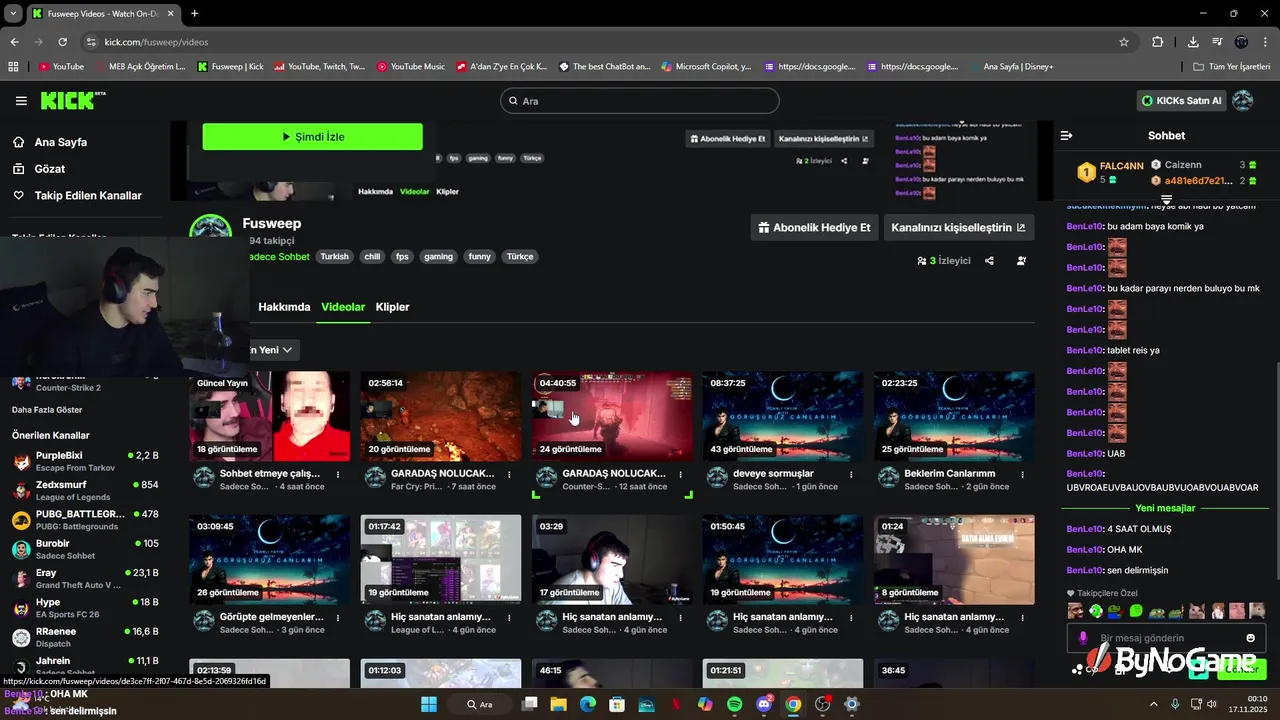Screen dimensions: 1280x720
Task: Go back in browser
Action: [14, 42]
